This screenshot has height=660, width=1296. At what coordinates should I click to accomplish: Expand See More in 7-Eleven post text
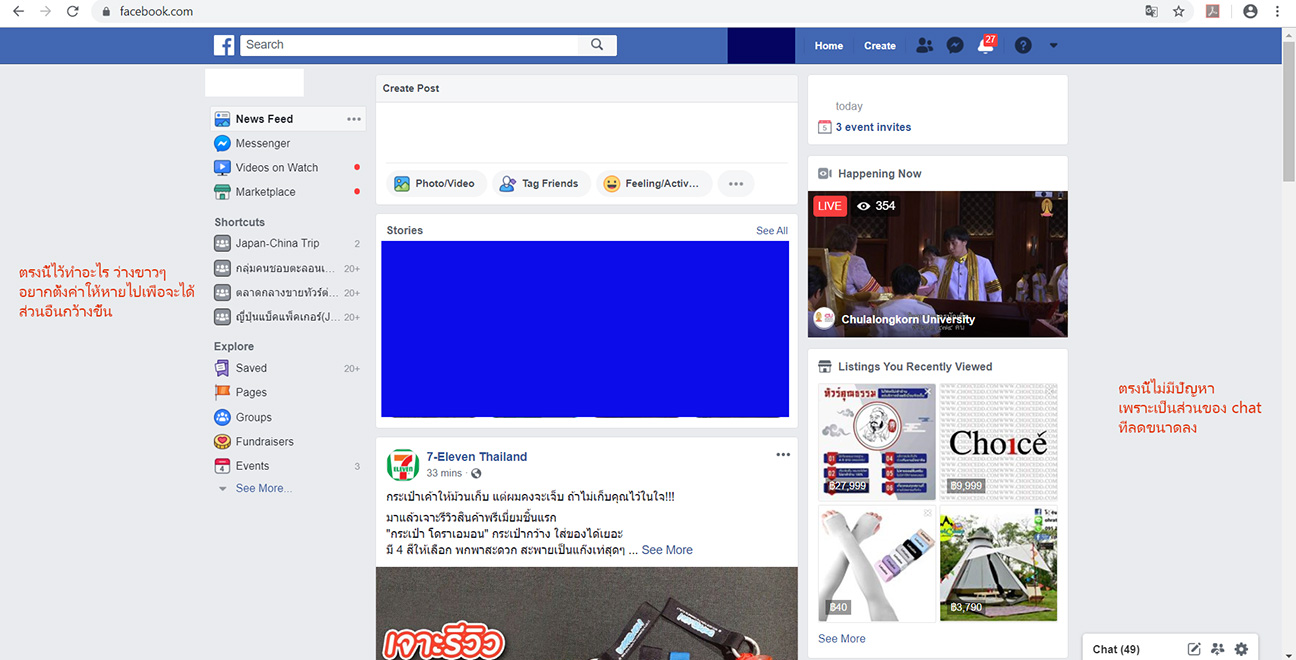click(667, 550)
